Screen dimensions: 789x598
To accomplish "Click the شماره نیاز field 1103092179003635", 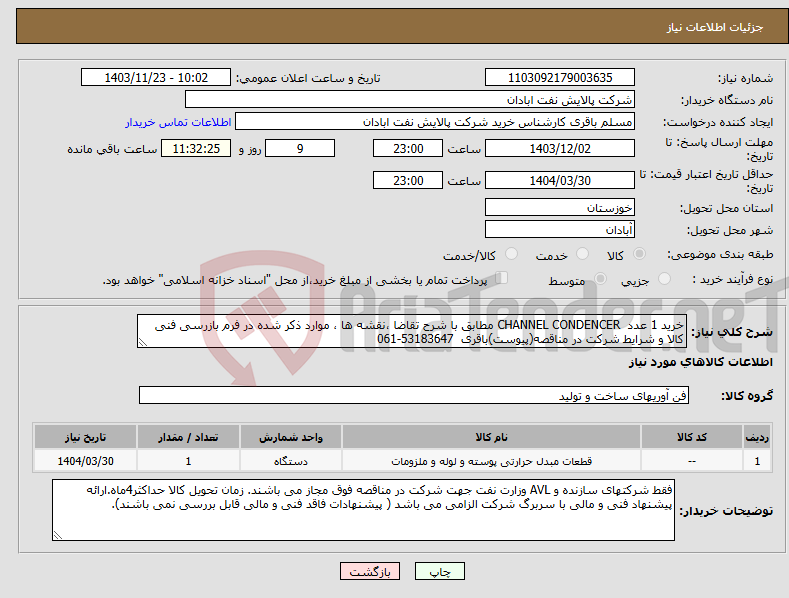I will [x=560, y=78].
